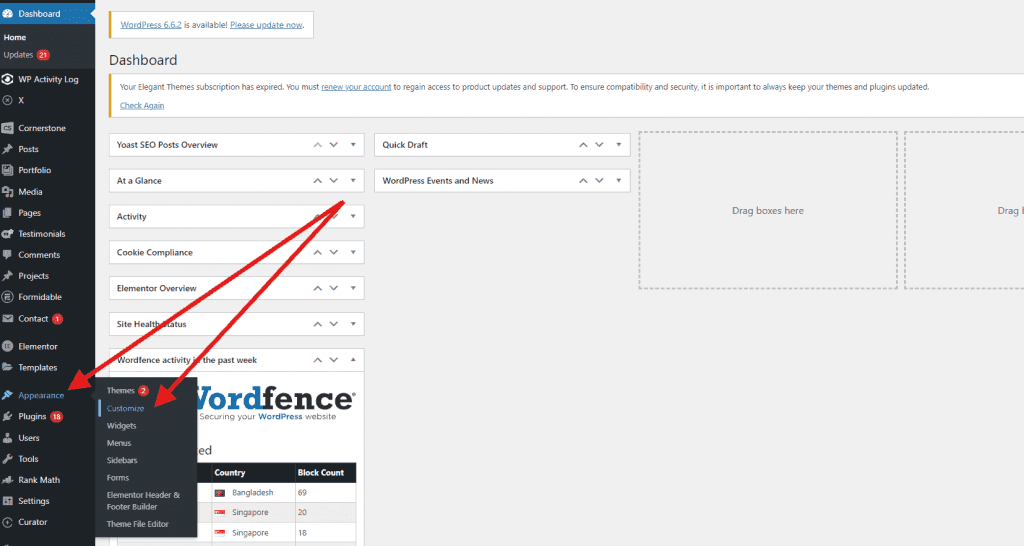Click the Please update now link
This screenshot has height=546, width=1024.
tap(266, 25)
